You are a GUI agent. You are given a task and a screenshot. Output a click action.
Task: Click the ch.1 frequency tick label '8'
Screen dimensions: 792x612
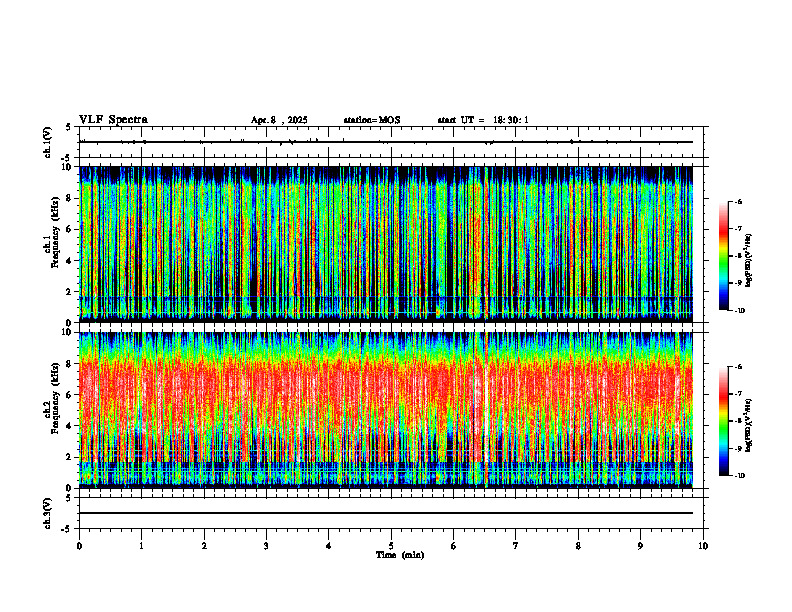70,198
